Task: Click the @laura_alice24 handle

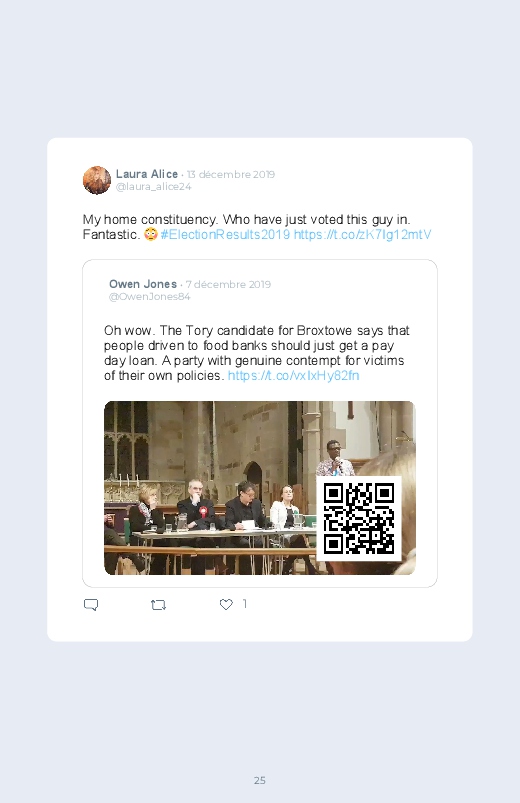Action: [154, 186]
